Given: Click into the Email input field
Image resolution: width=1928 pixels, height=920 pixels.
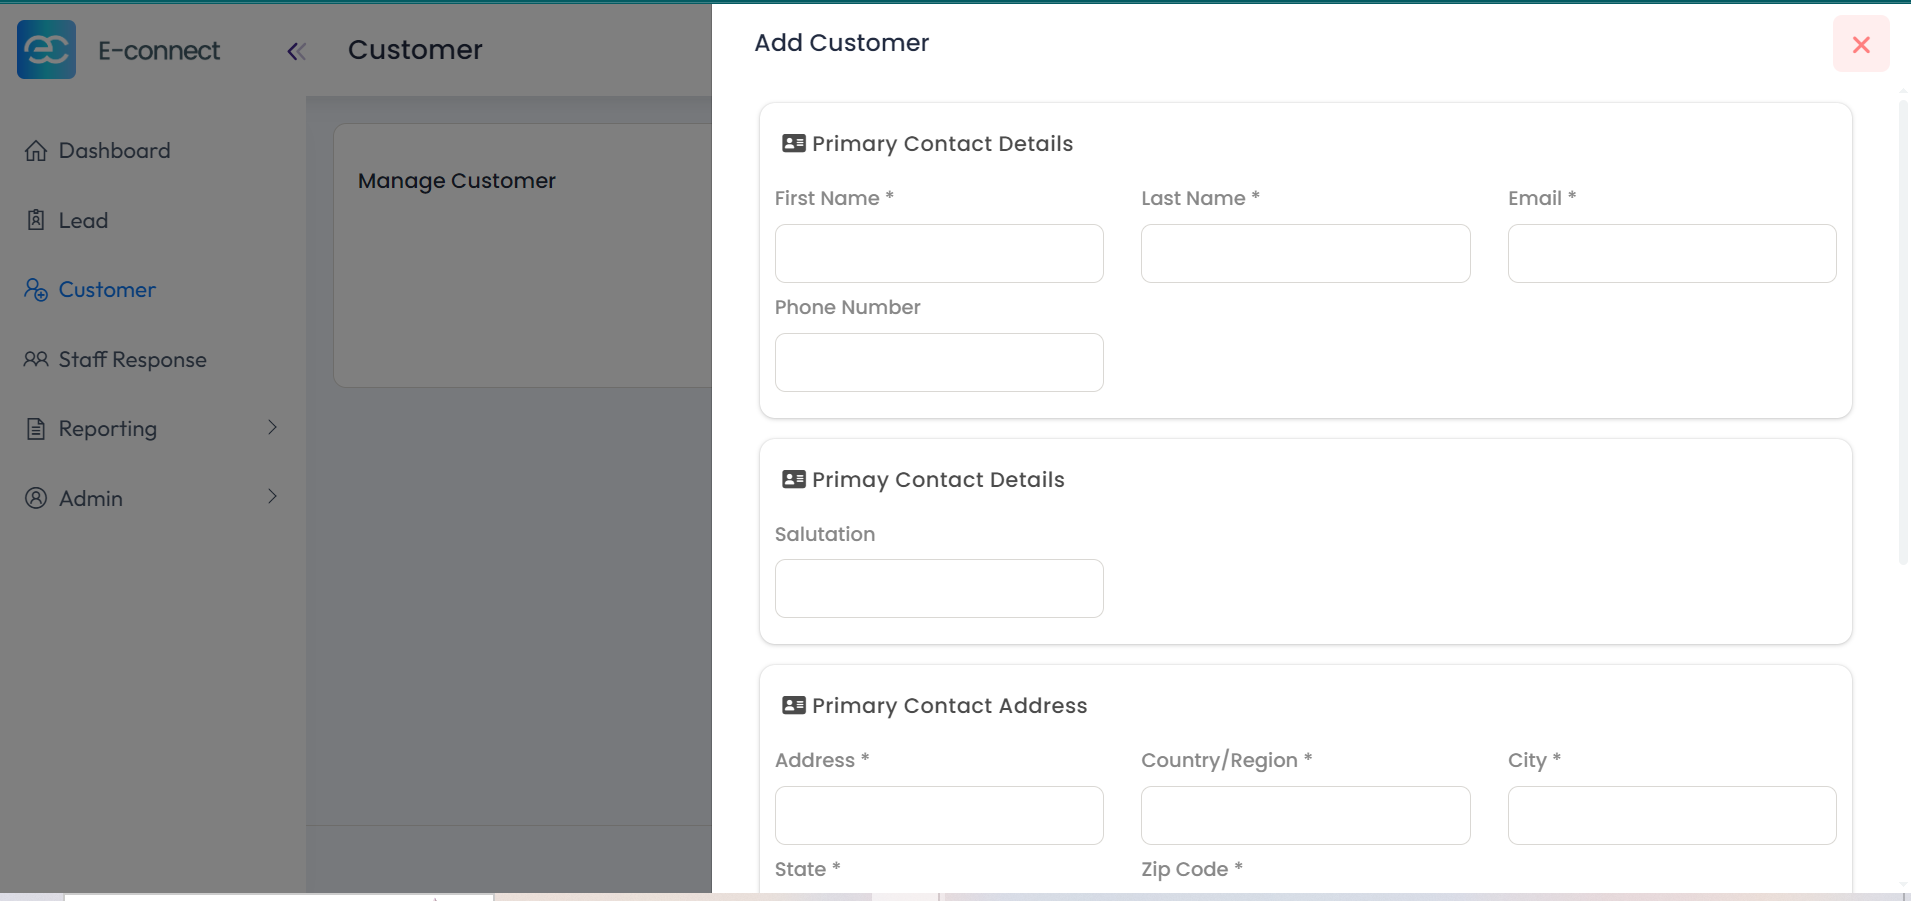Looking at the screenshot, I should [x=1671, y=253].
